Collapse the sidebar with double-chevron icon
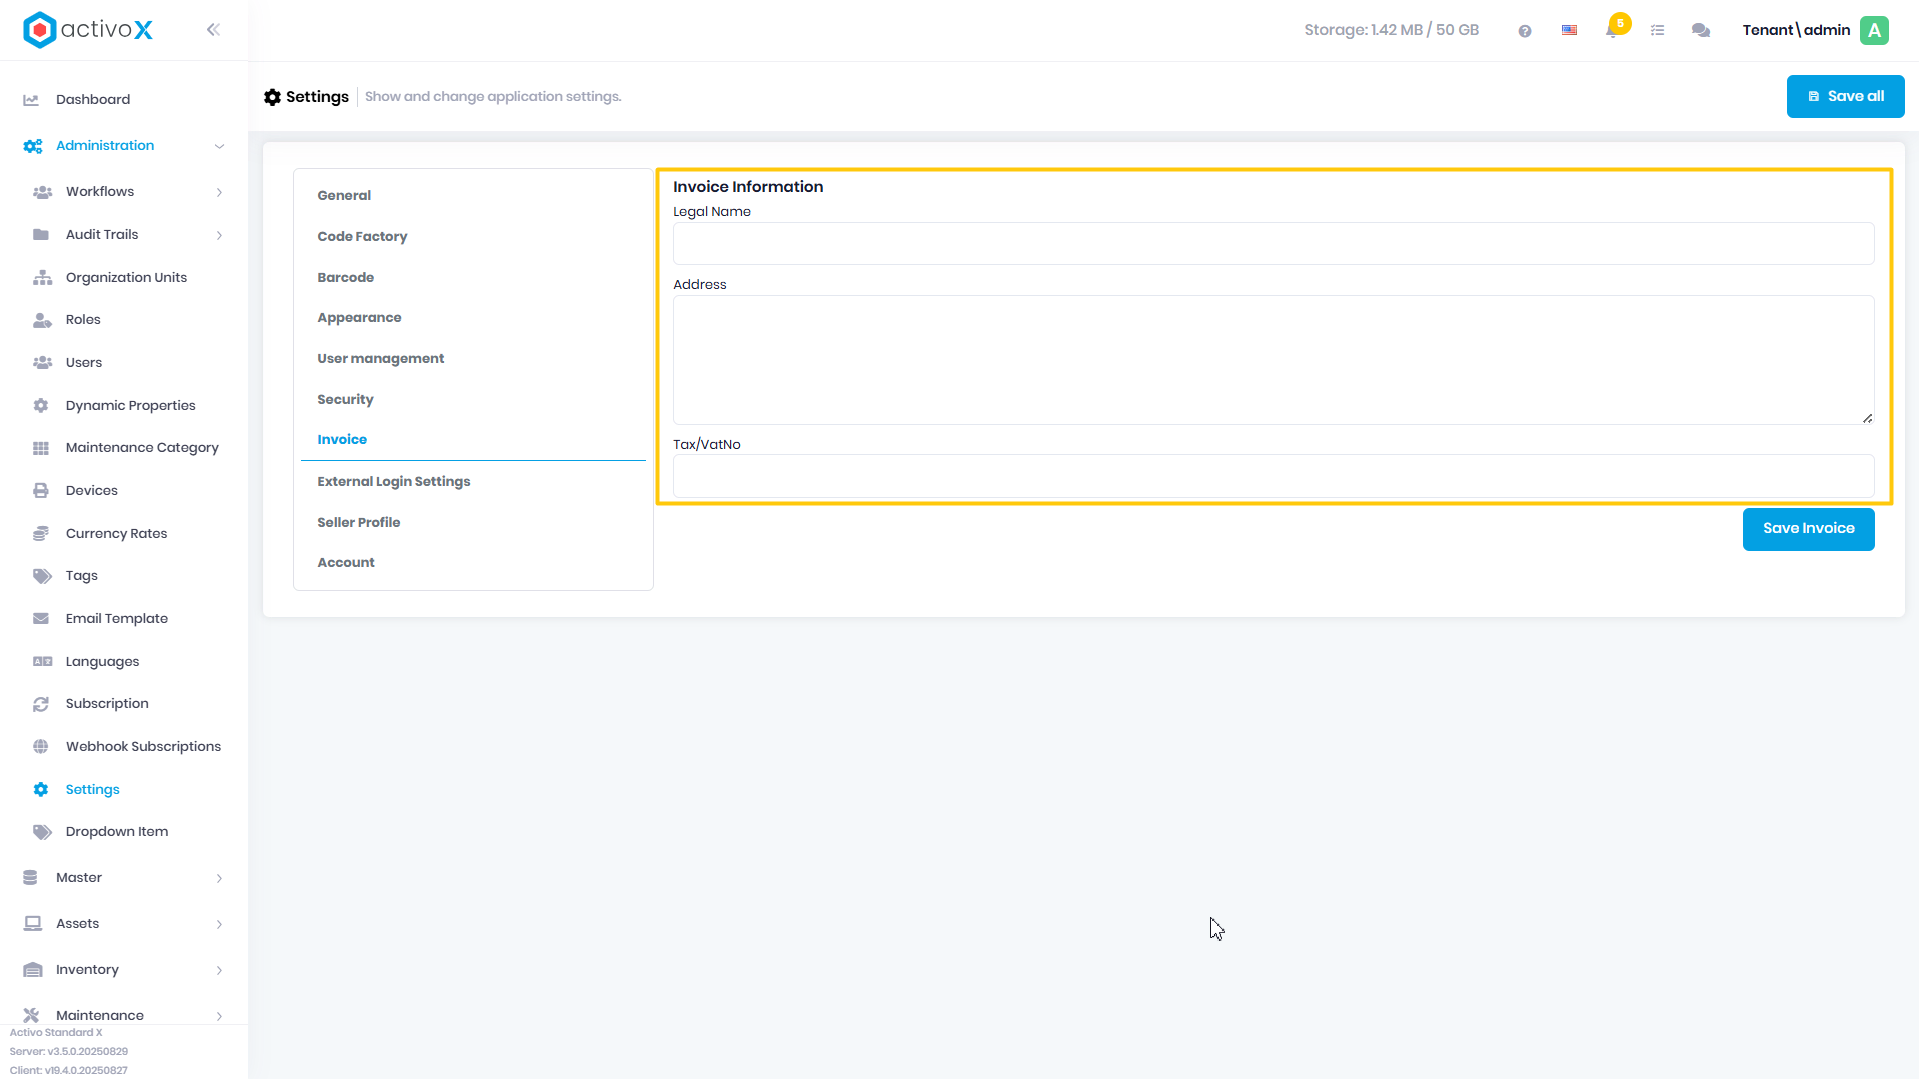 (x=213, y=30)
